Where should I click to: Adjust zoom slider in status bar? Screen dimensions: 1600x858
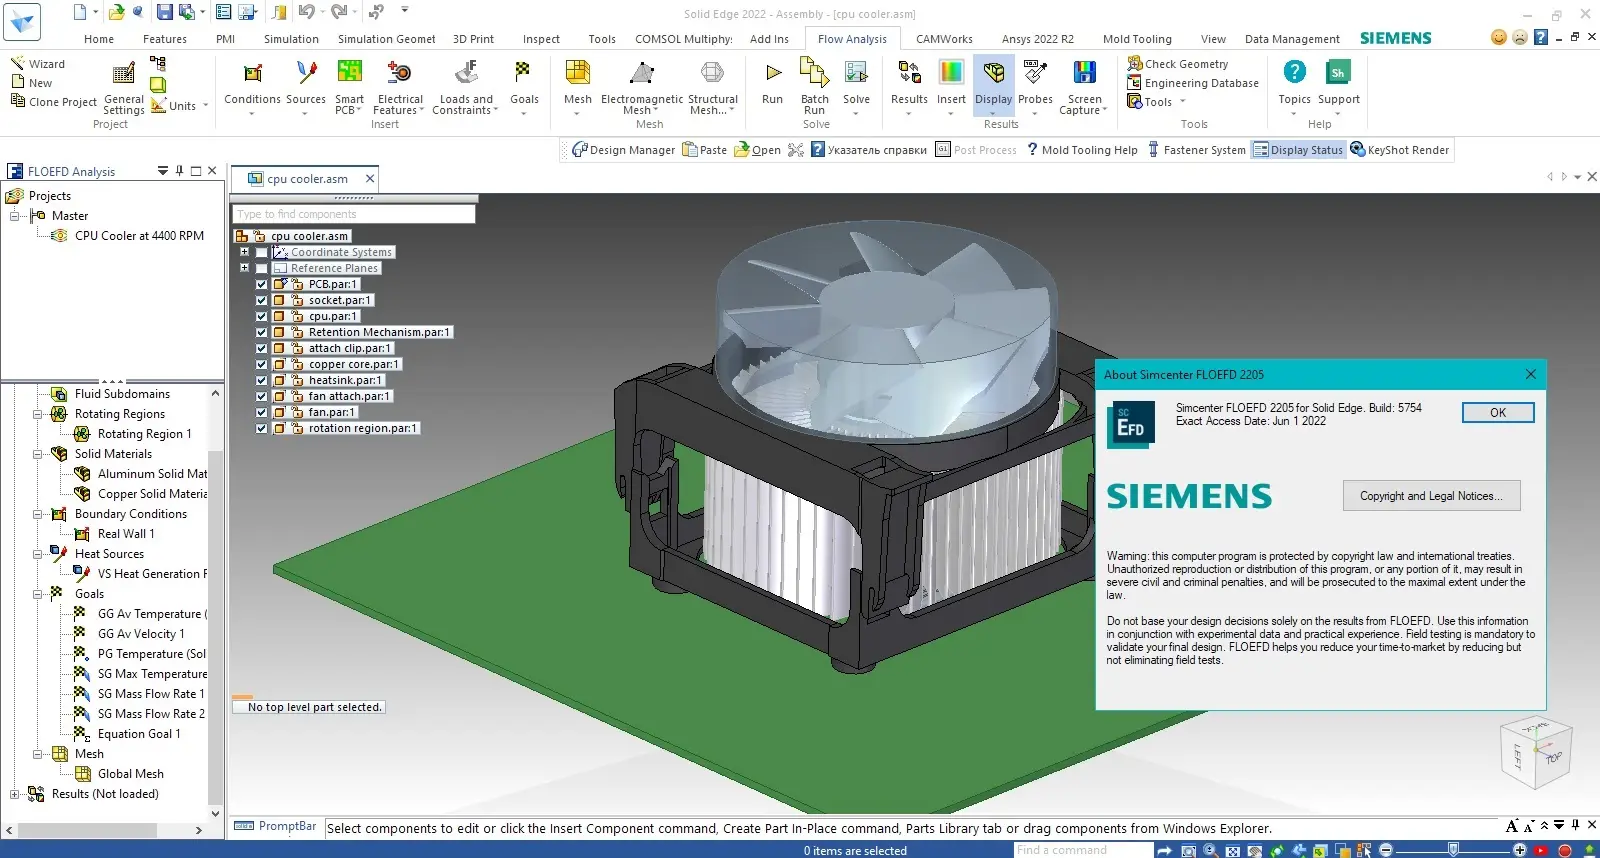pos(1452,850)
